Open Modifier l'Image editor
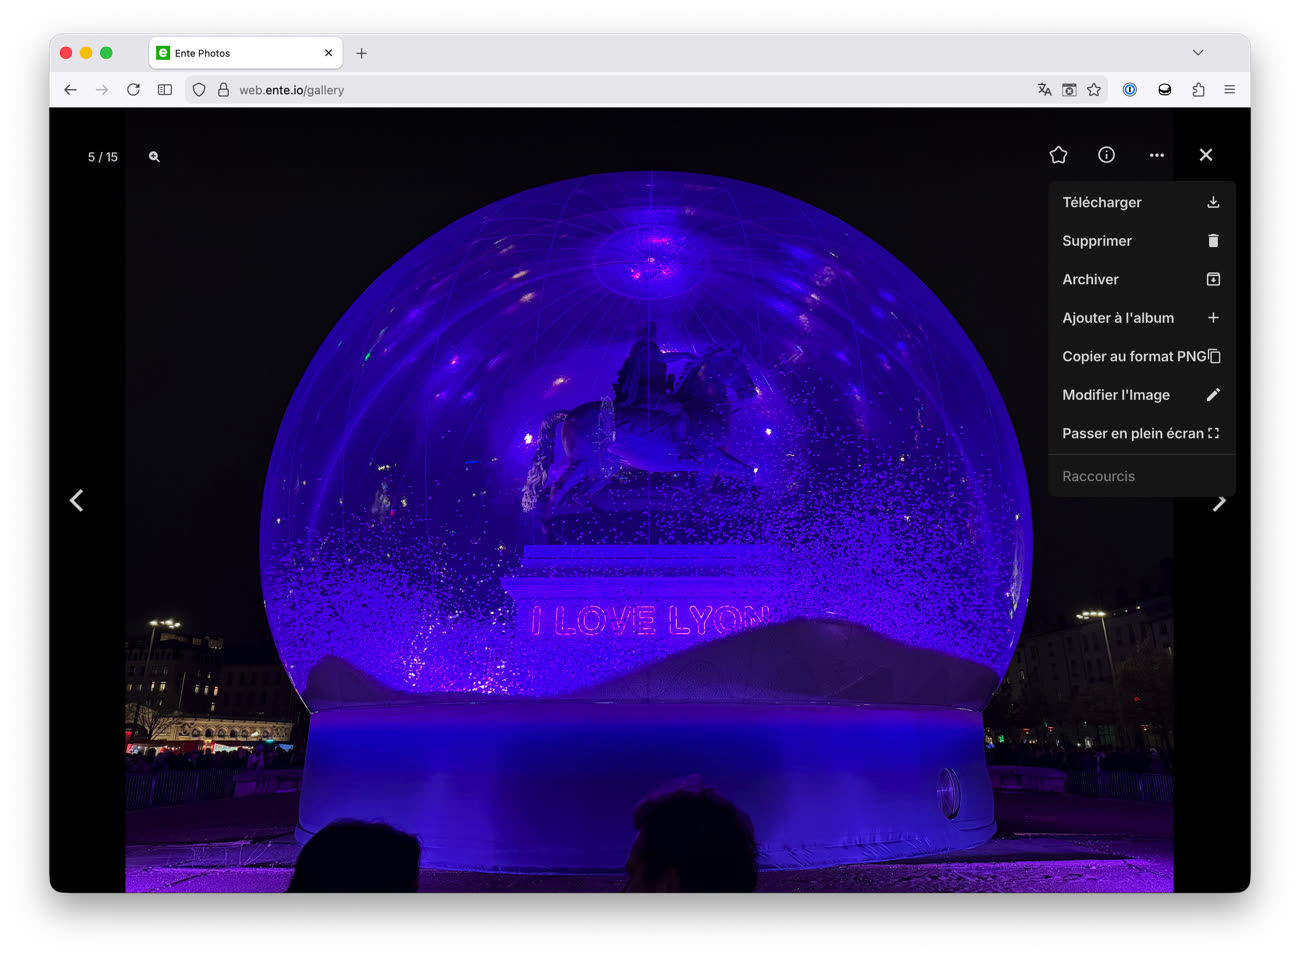Image resolution: width=1300 pixels, height=958 pixels. click(x=1140, y=395)
